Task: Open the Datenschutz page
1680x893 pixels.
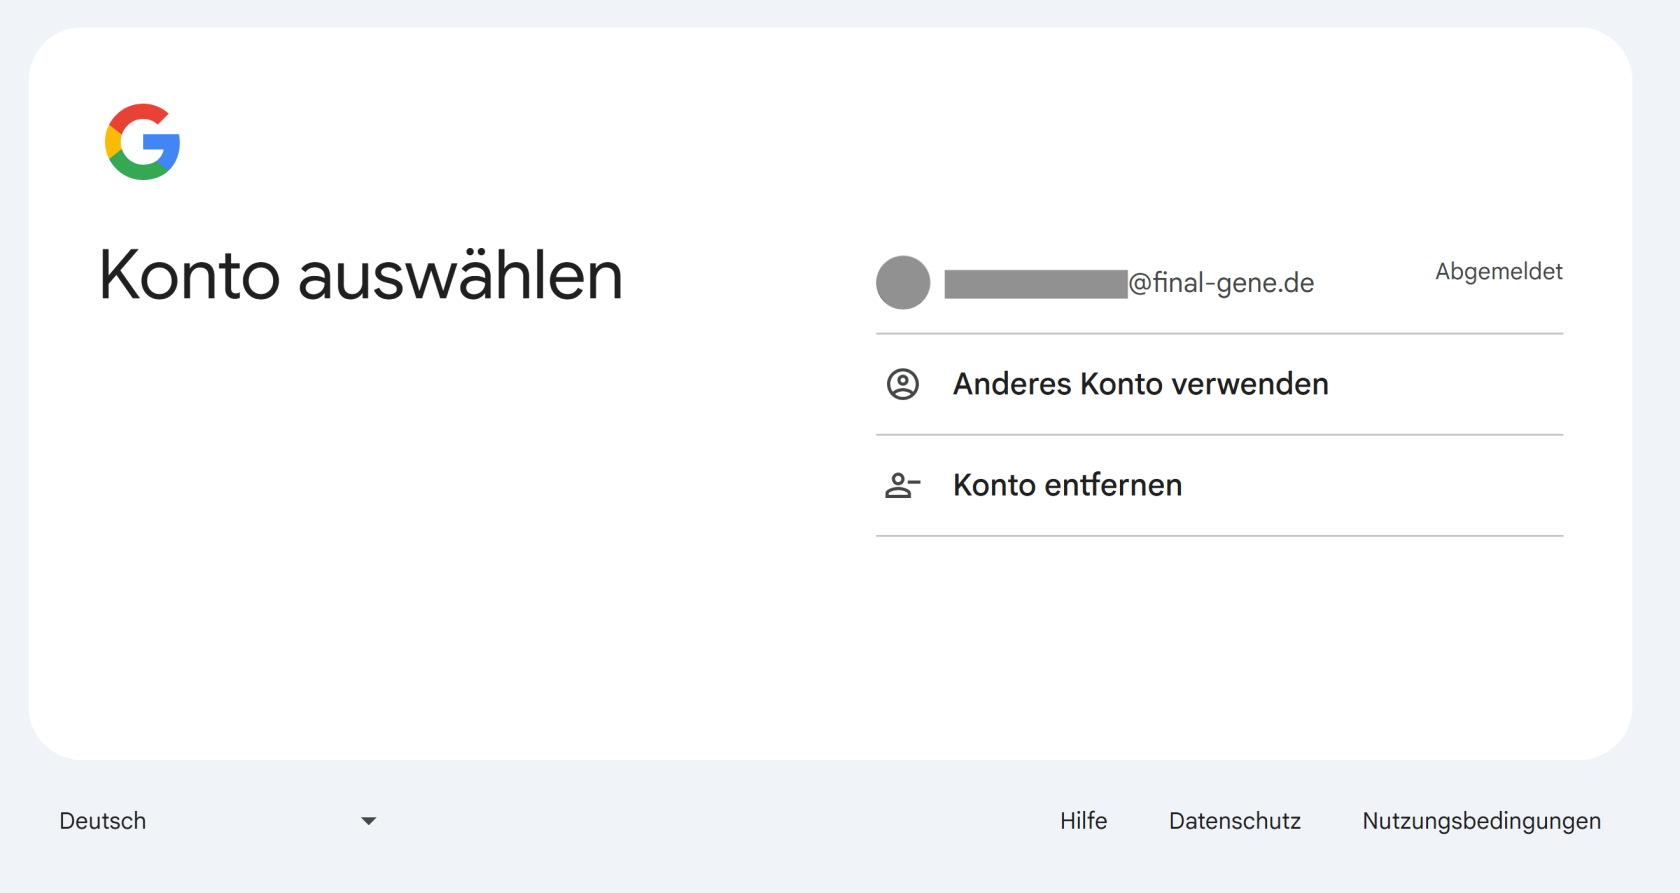Action: pos(1234,820)
